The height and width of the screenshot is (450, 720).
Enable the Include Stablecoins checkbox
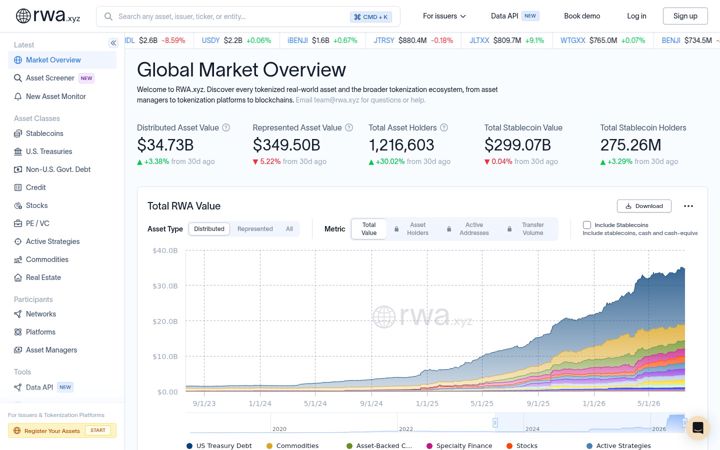pyautogui.click(x=587, y=225)
